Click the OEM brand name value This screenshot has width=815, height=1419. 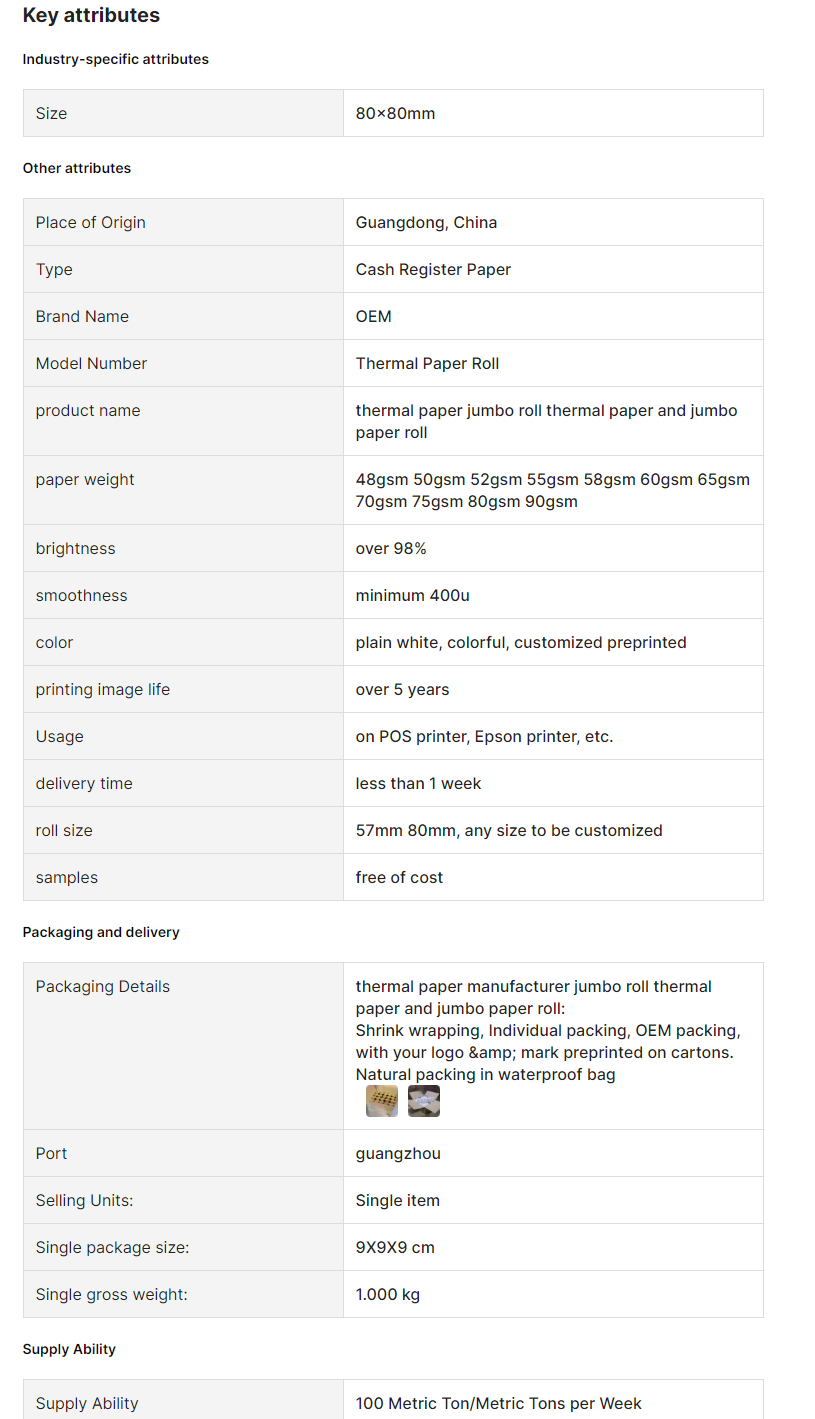click(x=374, y=316)
